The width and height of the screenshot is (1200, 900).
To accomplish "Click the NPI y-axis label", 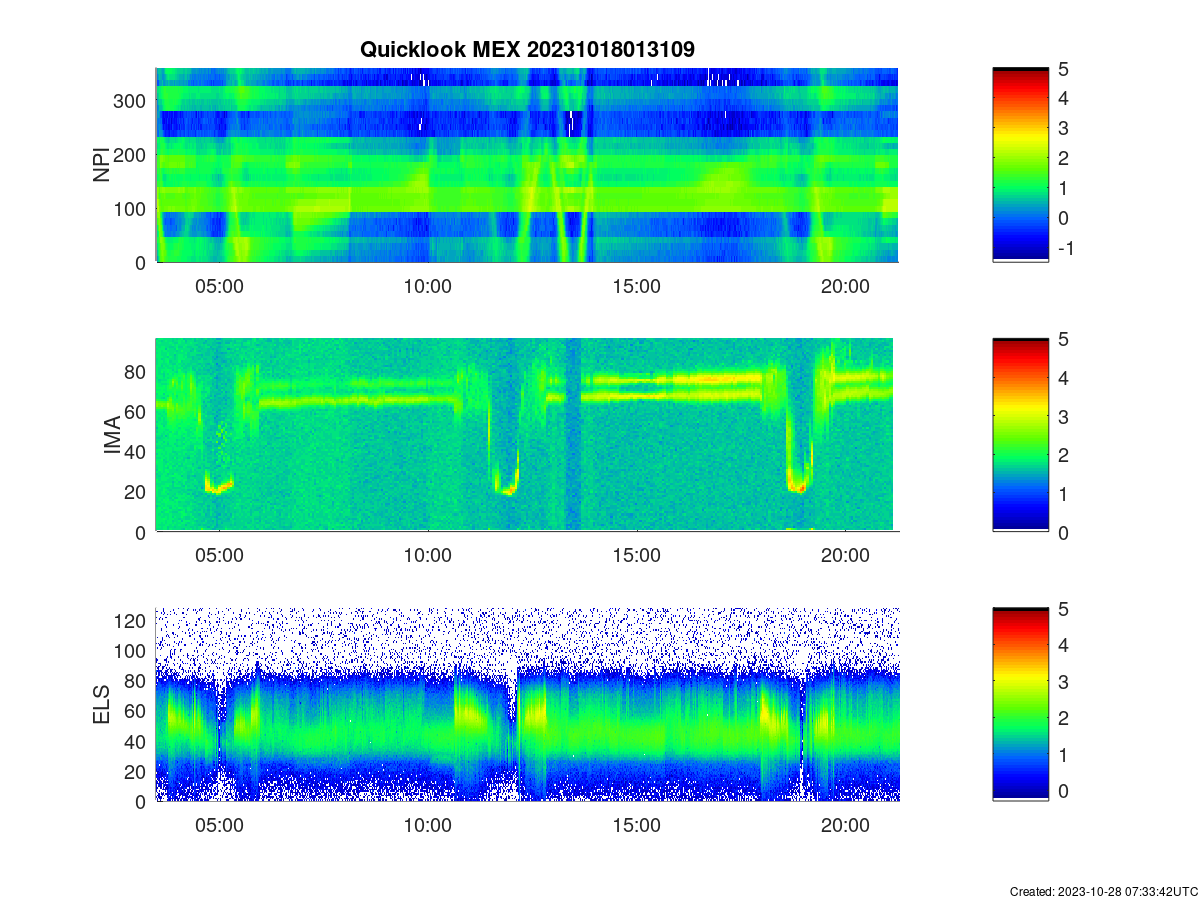I will 102,165.
